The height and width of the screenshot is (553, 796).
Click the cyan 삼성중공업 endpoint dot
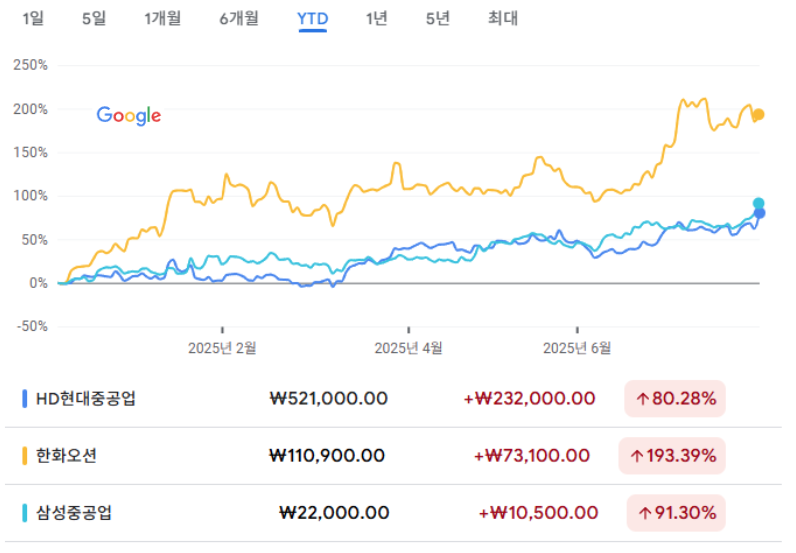(759, 203)
